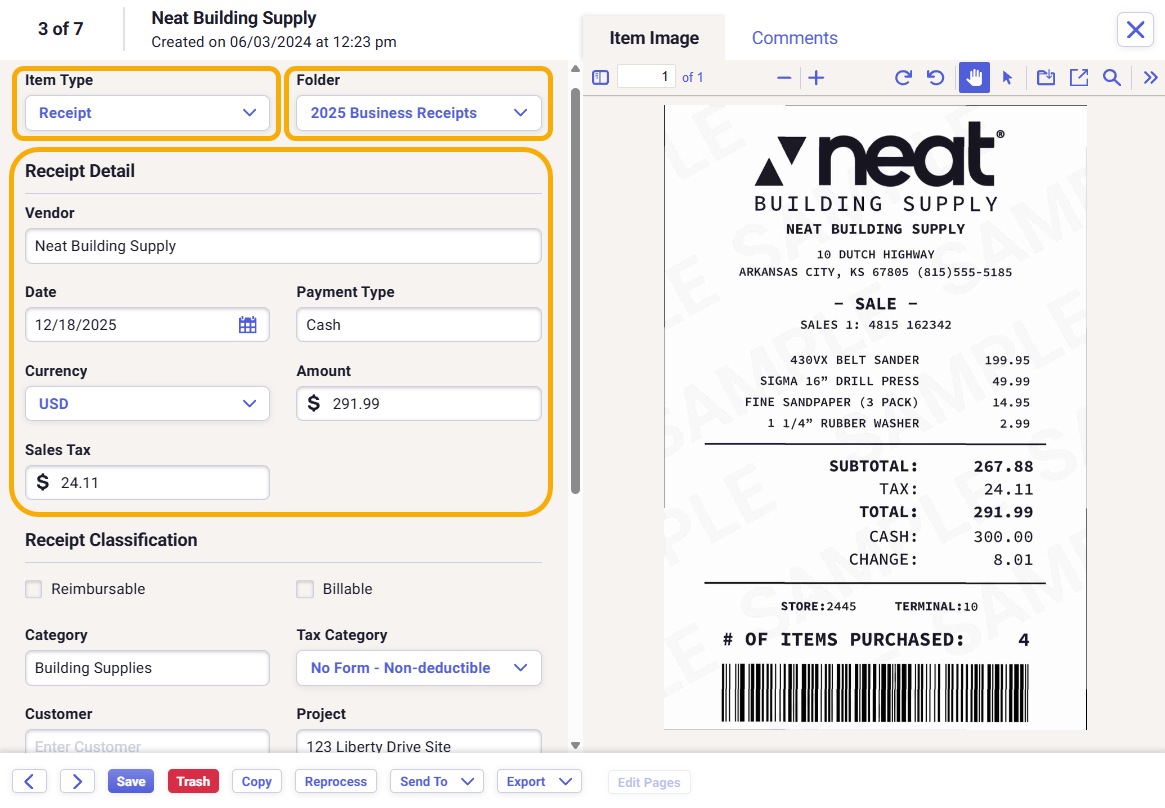Click the Save button
This screenshot has width=1165, height=808.
click(x=131, y=782)
